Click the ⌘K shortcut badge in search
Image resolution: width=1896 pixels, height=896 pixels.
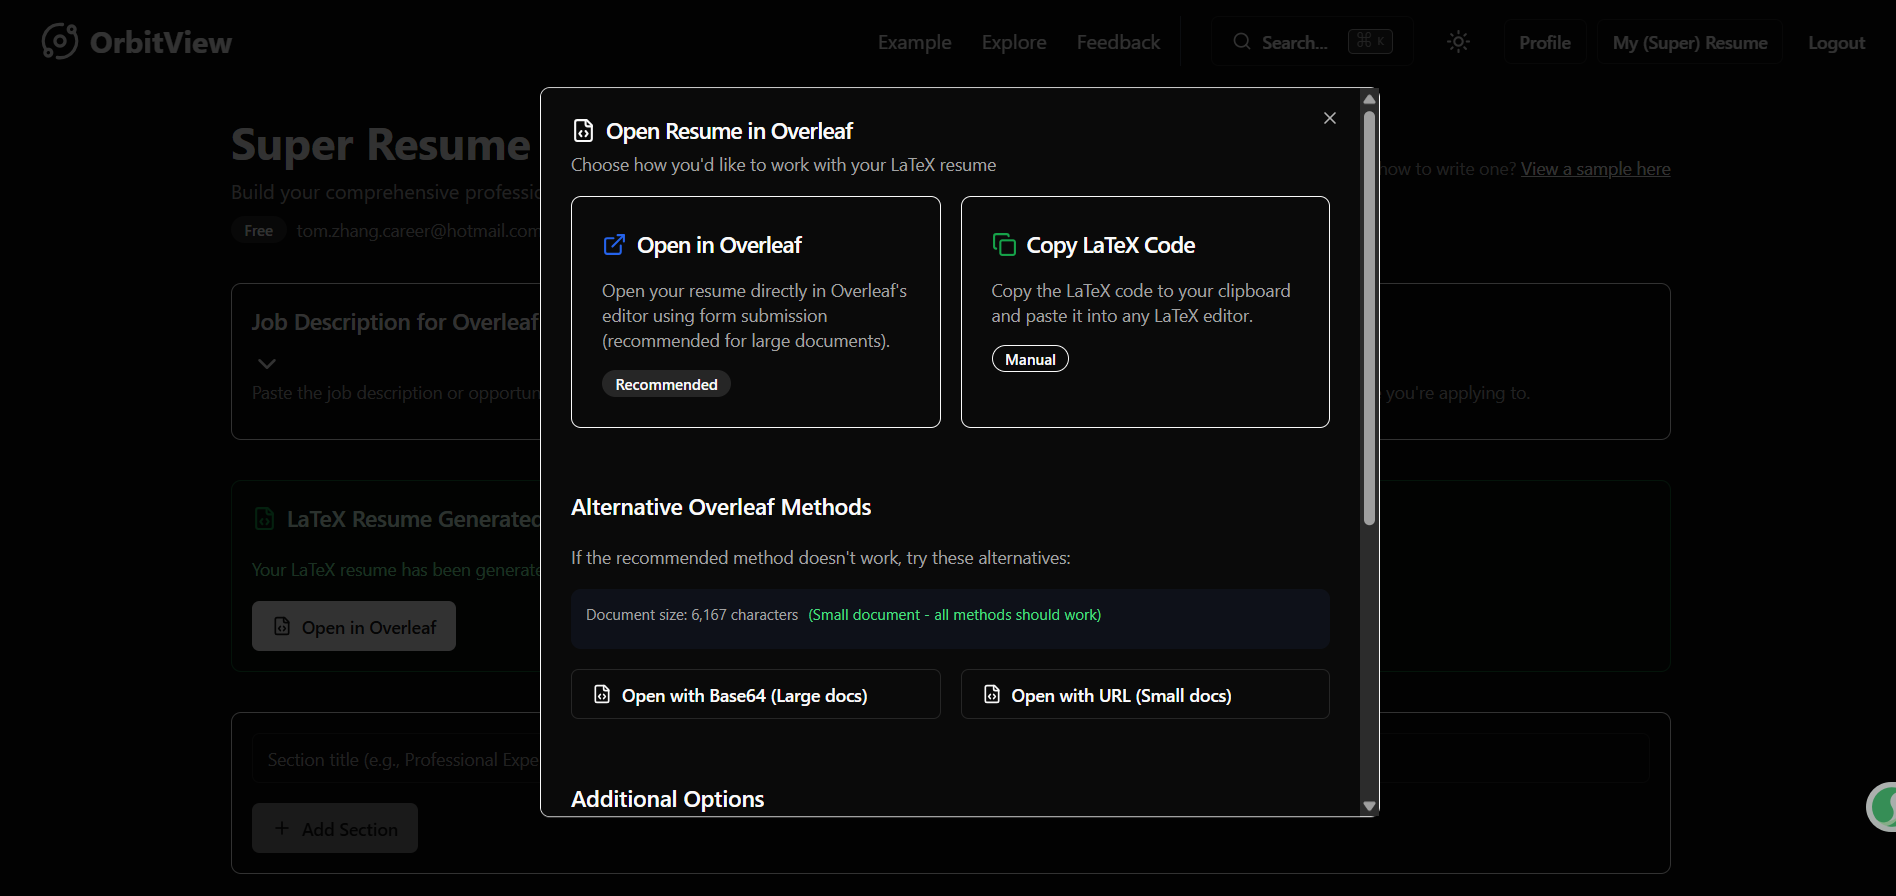pyautogui.click(x=1370, y=41)
